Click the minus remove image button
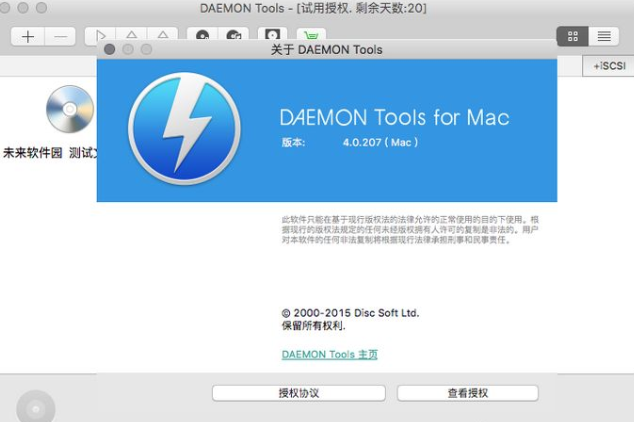The width and height of the screenshot is (634, 422). click(x=60, y=37)
